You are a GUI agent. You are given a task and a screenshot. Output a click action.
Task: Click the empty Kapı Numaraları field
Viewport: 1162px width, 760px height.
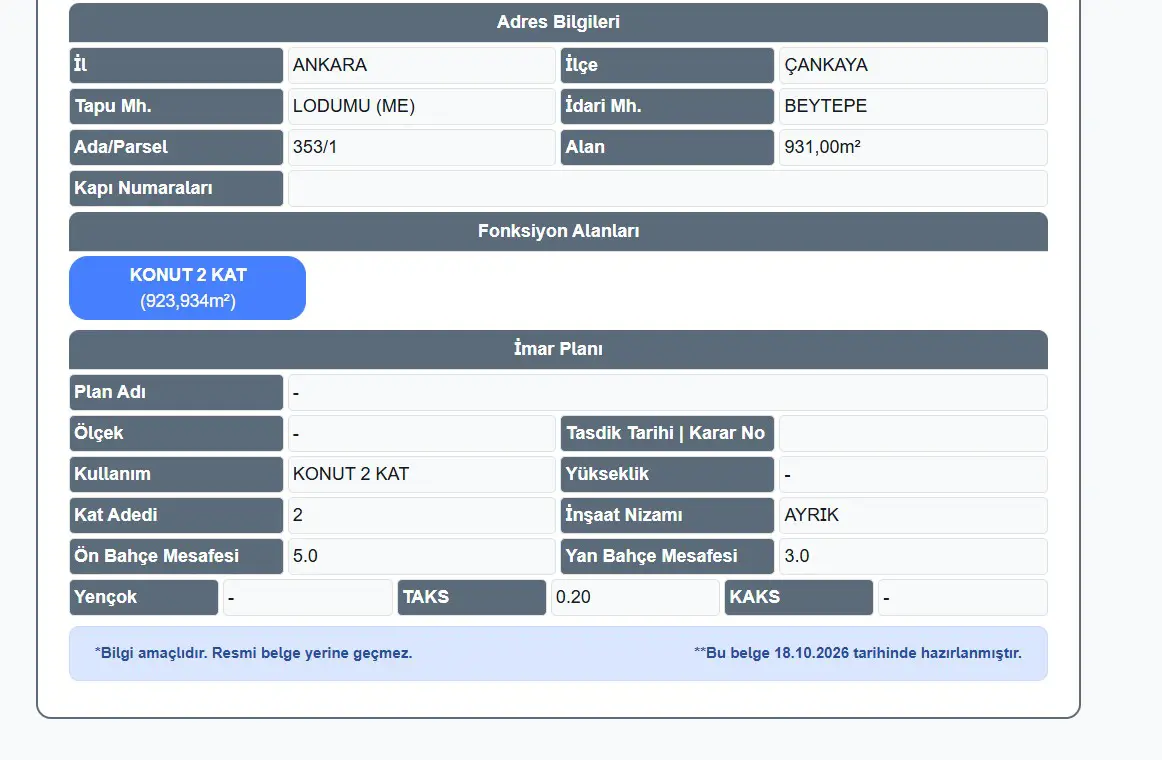[668, 188]
